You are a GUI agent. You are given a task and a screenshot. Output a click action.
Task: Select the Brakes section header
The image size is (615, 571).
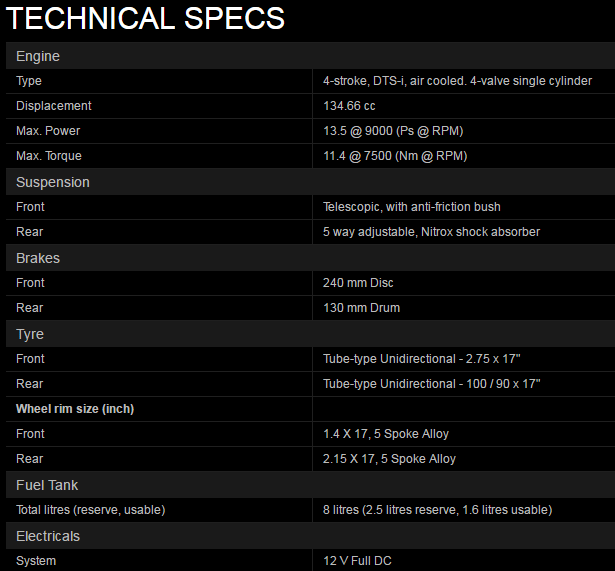pyautogui.click(x=39, y=258)
